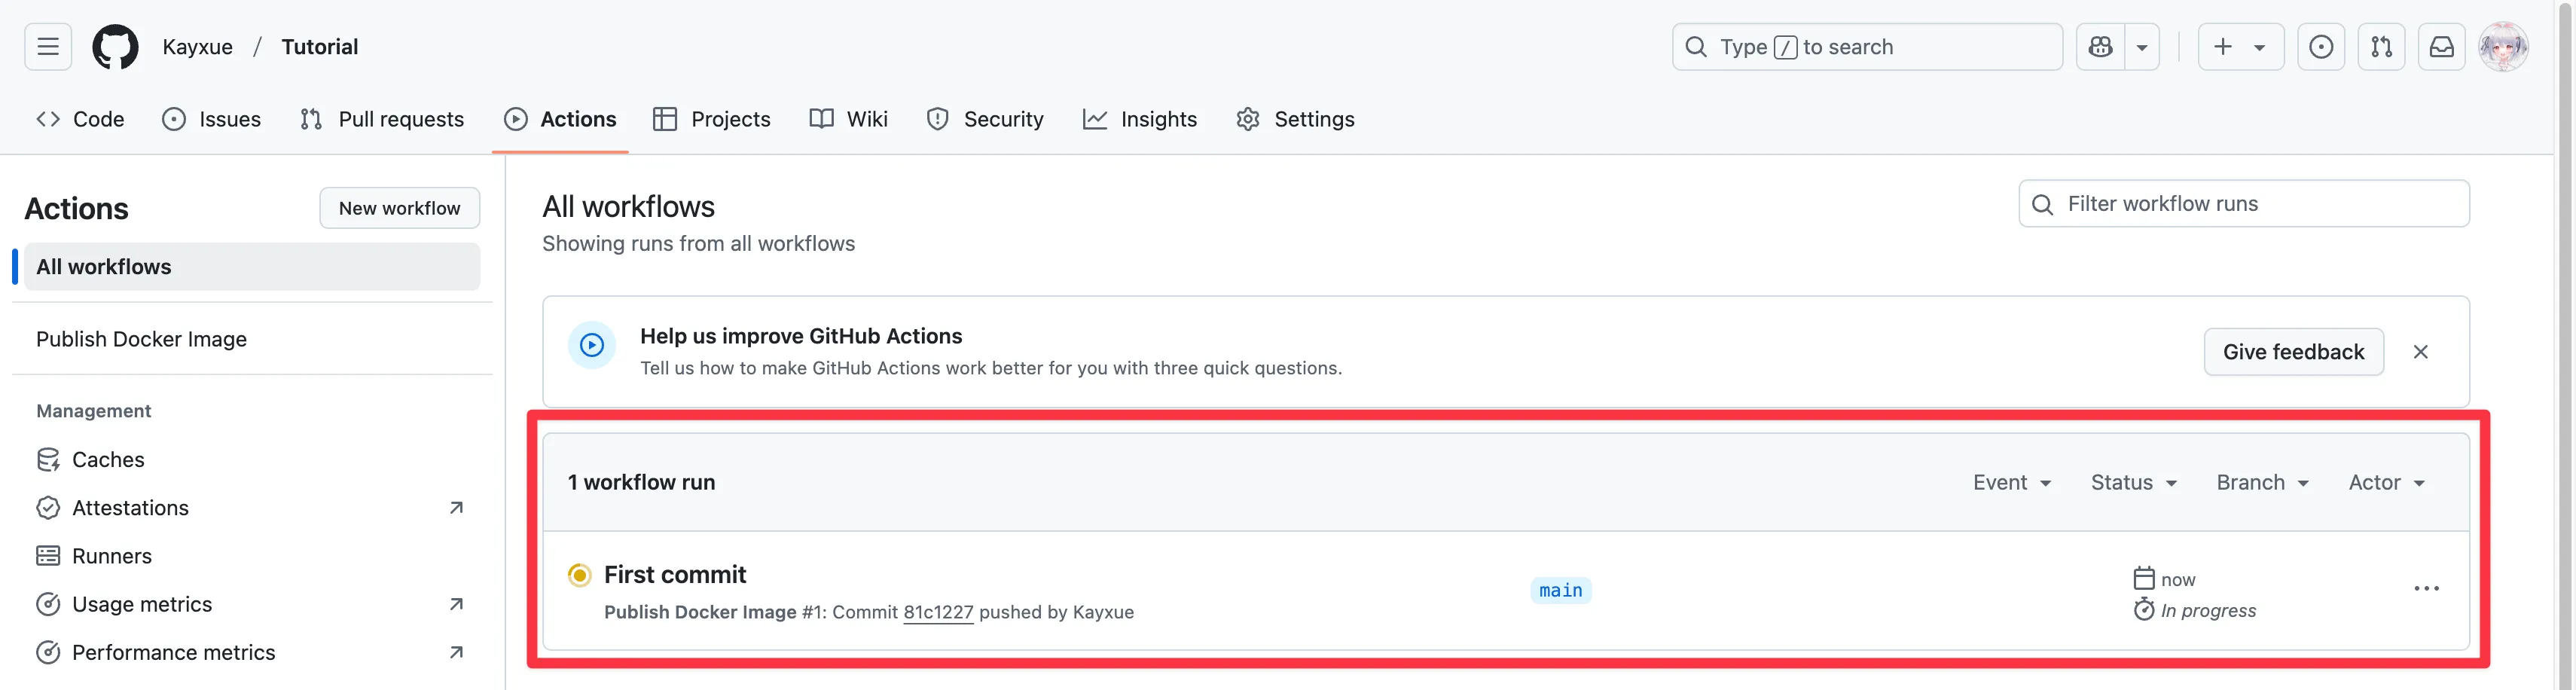Click the Attestations external link arrow

point(456,508)
